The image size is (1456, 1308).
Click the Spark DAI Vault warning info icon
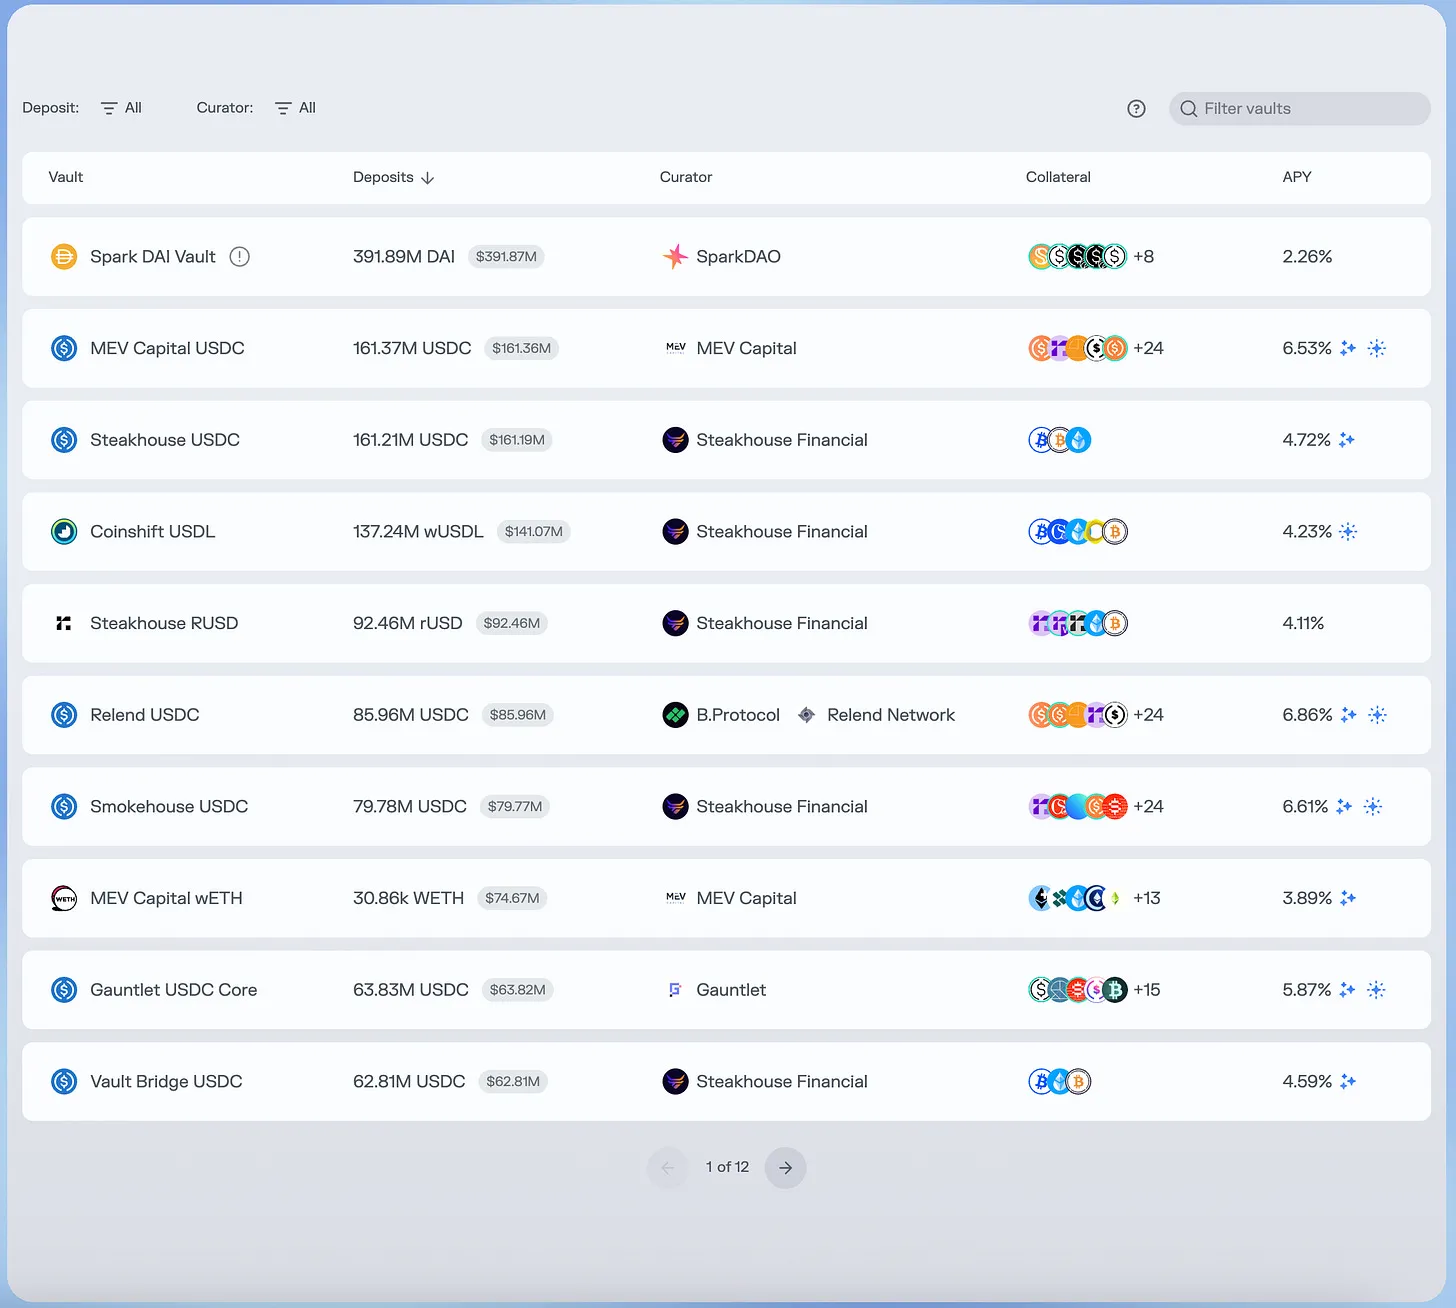coord(240,257)
